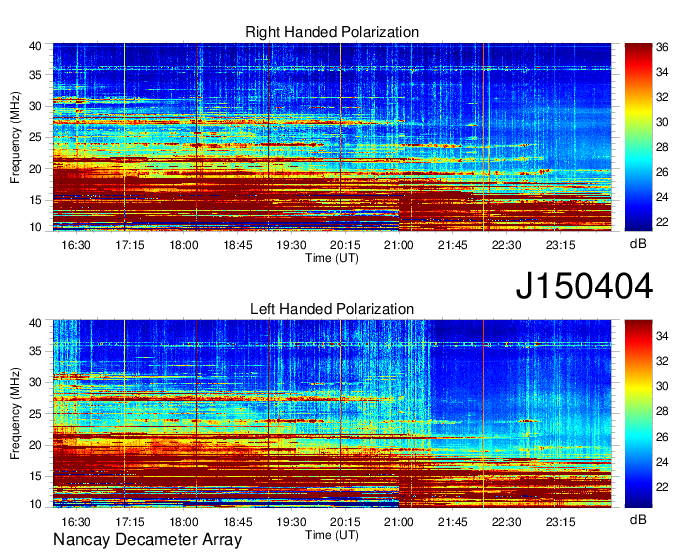
Task: Click the "dB" label under Right Handed colorbar
Action: click(638, 244)
